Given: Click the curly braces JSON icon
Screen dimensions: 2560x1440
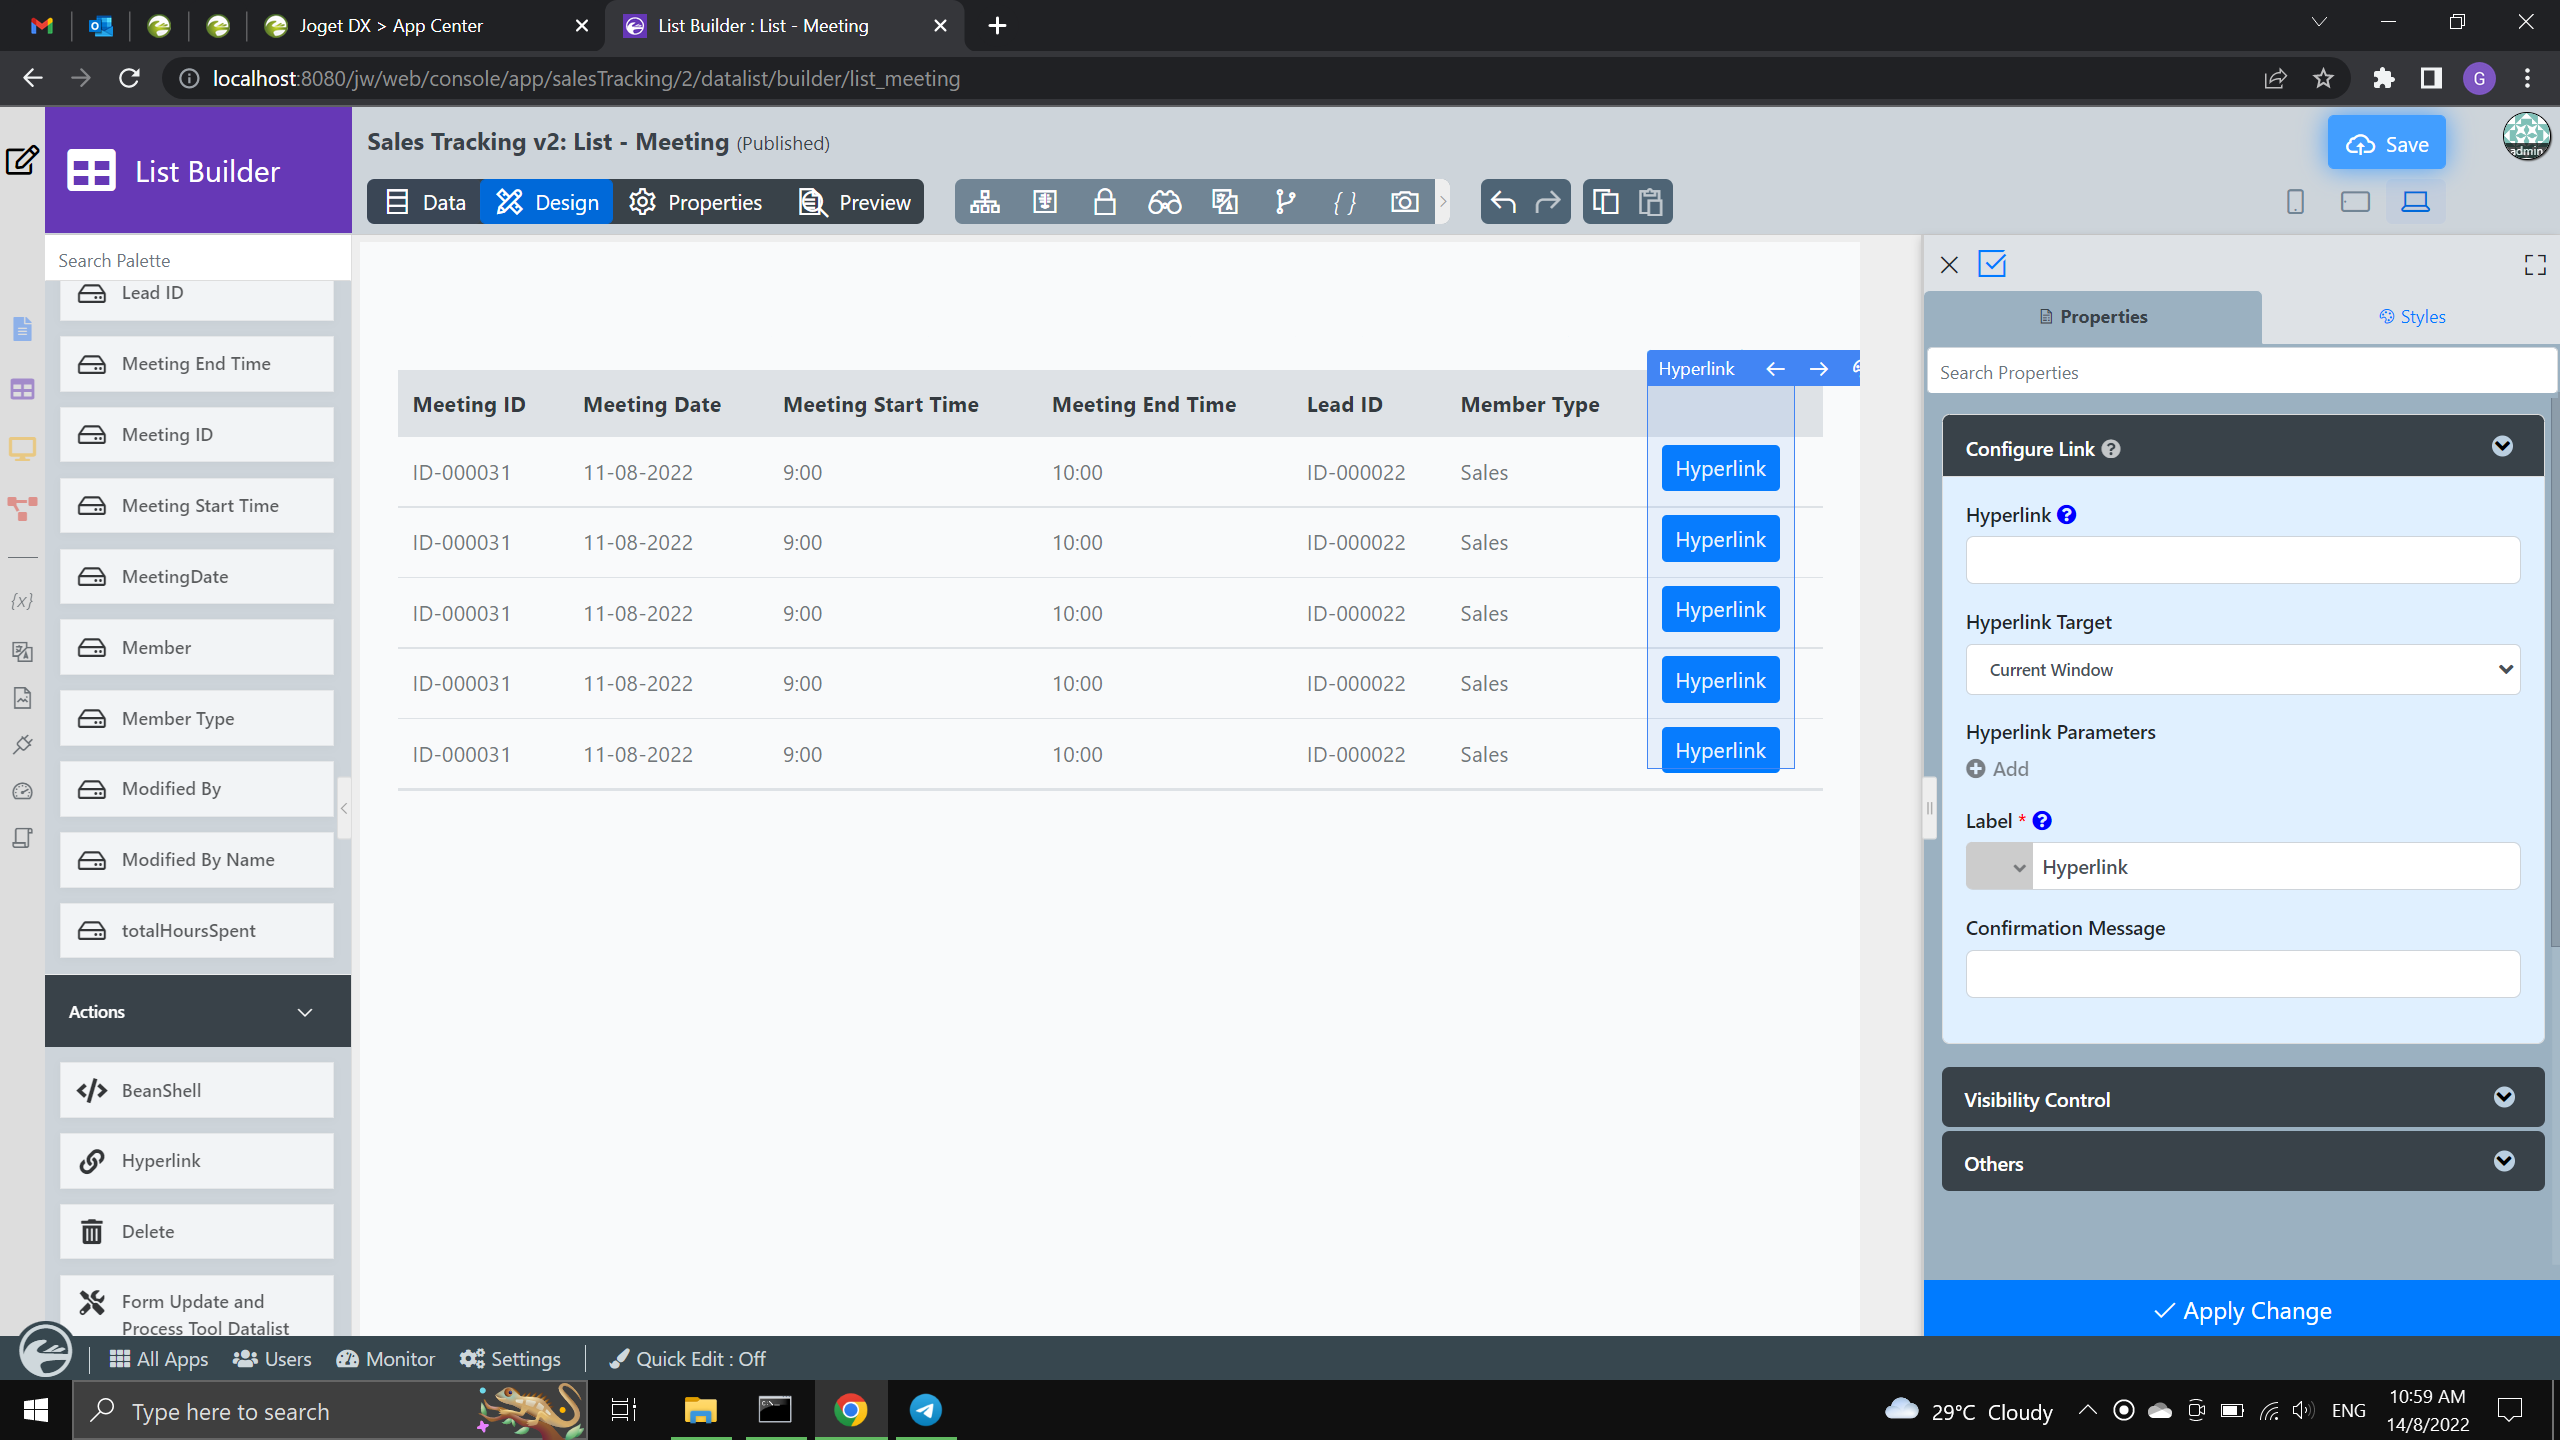Looking at the screenshot, I should [1345, 202].
